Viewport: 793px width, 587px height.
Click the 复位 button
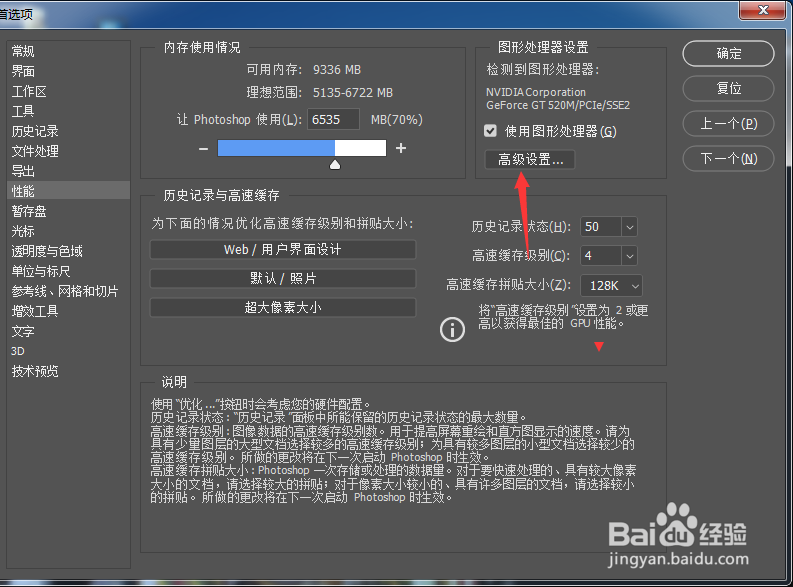click(728, 88)
